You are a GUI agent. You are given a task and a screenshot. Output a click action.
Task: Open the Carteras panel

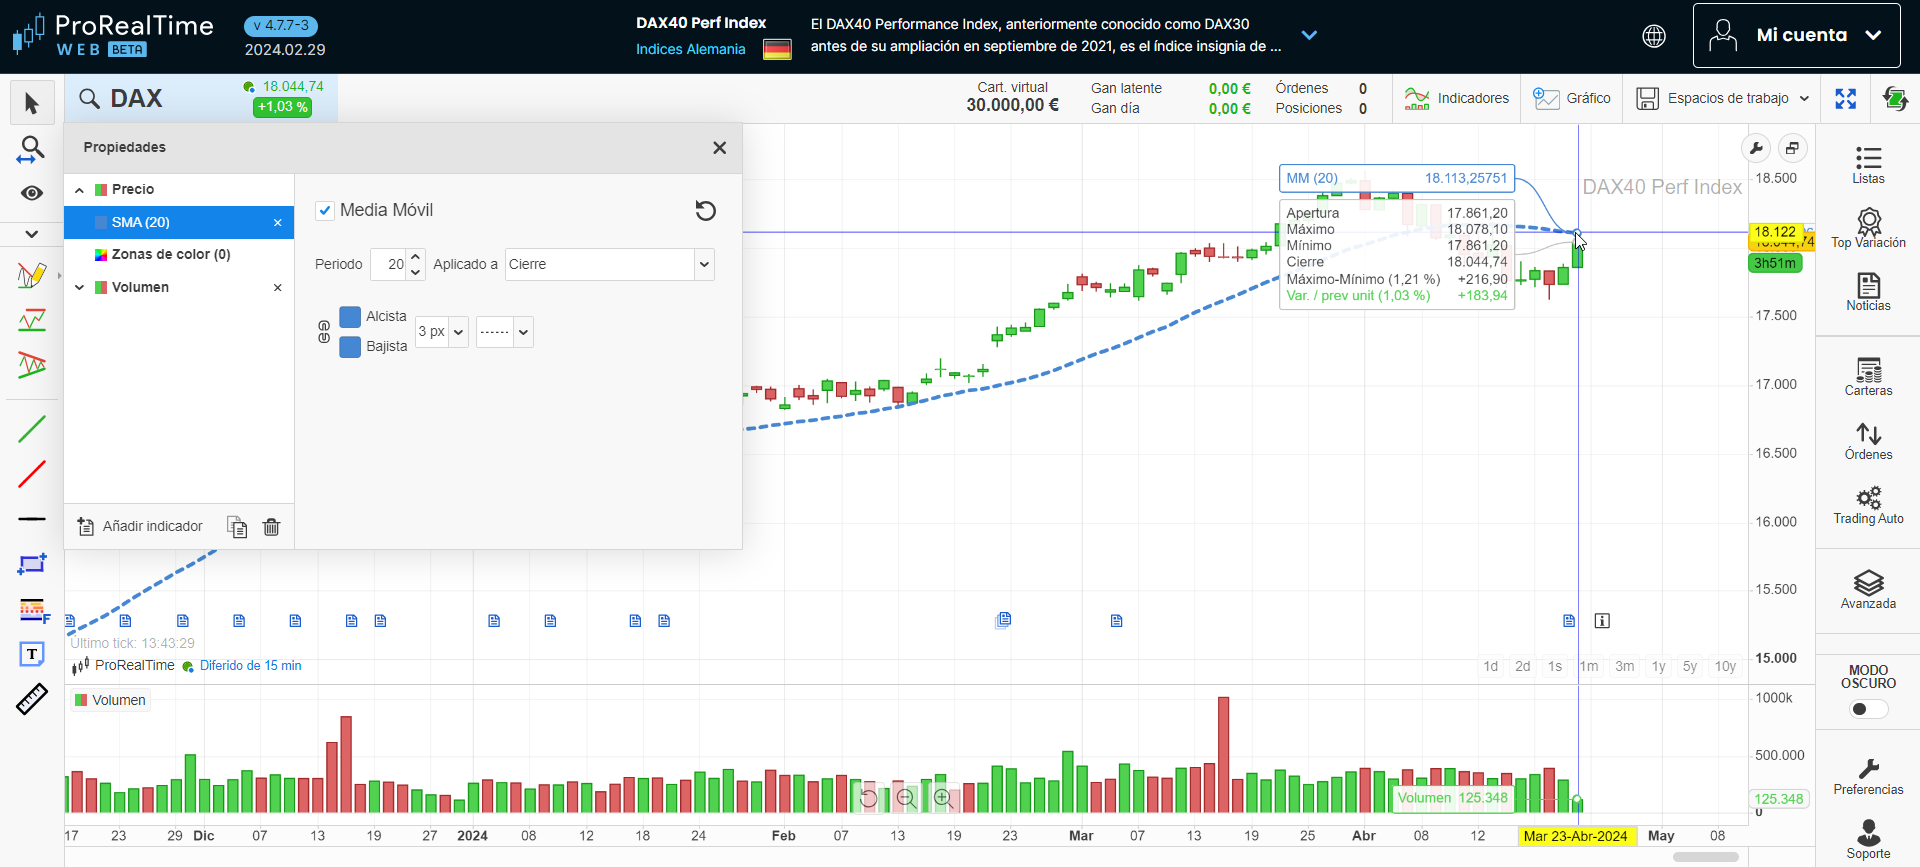1867,377
